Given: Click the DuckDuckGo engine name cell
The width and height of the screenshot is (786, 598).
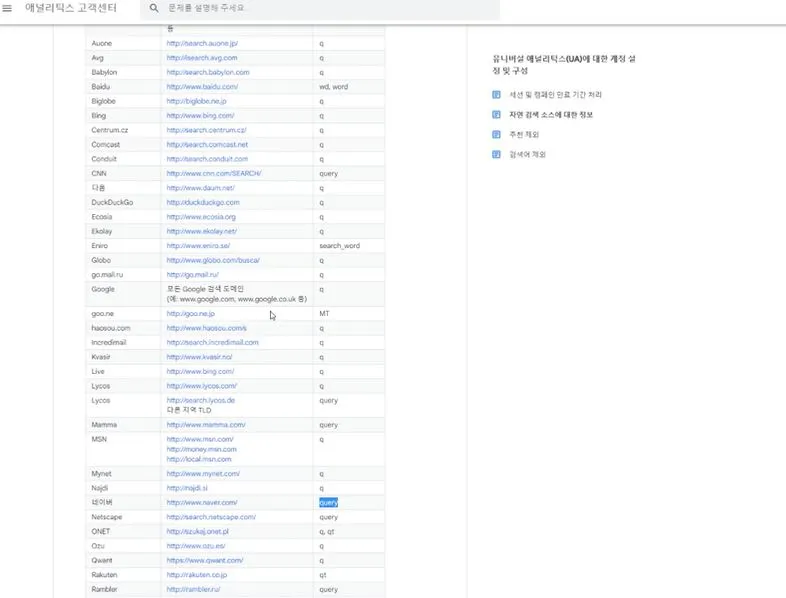Looking at the screenshot, I should point(112,203).
